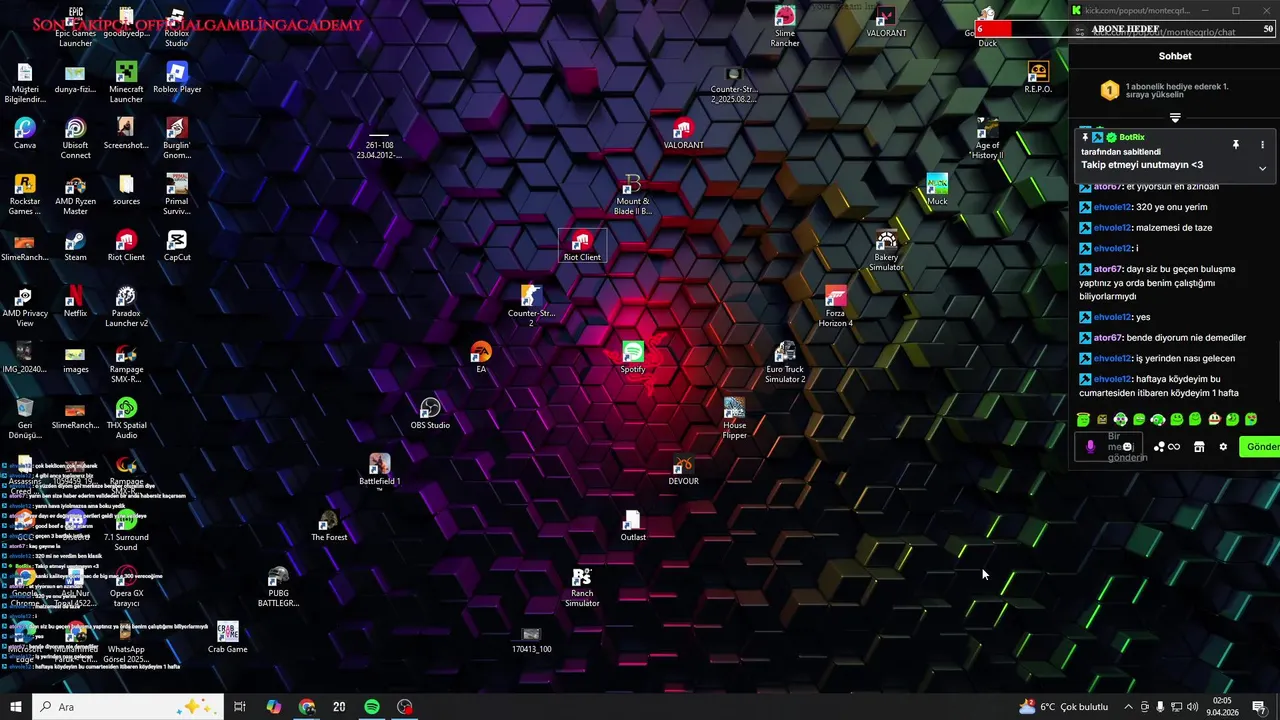Open the Burglin' Gnomes desktop icon
The width and height of the screenshot is (1280, 720).
pos(177,139)
